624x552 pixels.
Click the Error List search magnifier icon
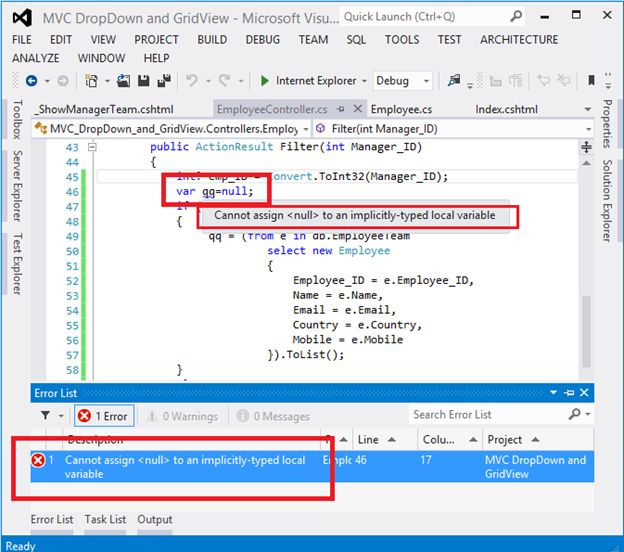pos(574,414)
